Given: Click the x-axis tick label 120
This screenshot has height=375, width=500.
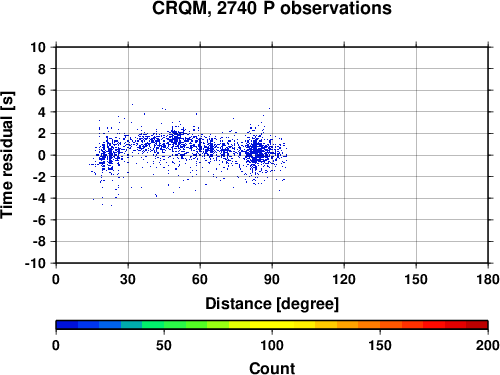Looking at the screenshot, I should [x=344, y=279].
